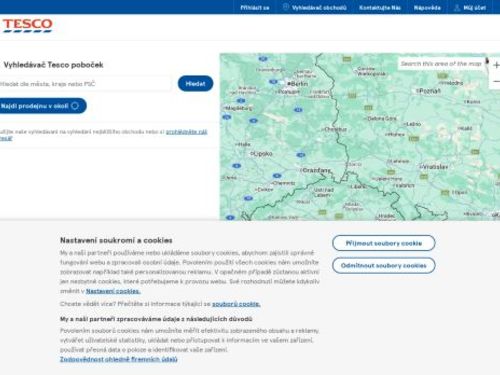This screenshot has height=375, width=500.
Task: Click Vratislav label on the map
Action: [433, 166]
